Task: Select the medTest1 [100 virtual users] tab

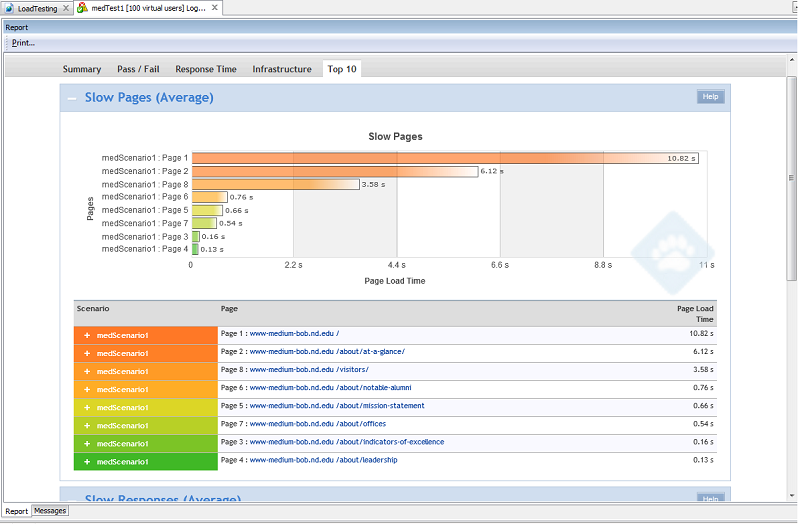Action: 148,8
